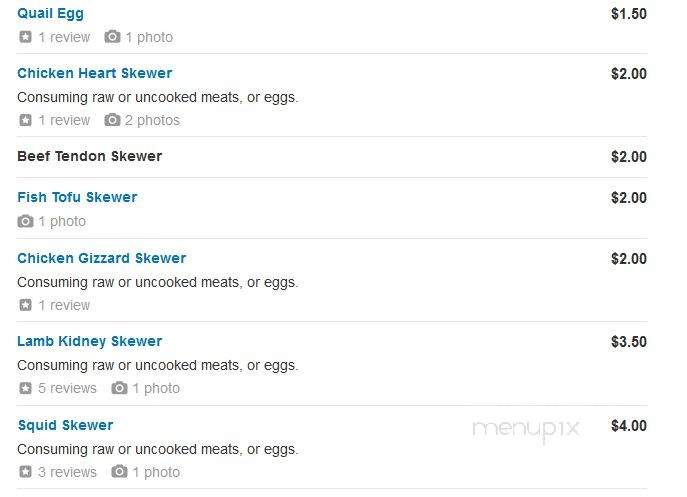Open the Lamb Kidney Skewer link
The height and width of the screenshot is (497, 687).
click(x=90, y=341)
